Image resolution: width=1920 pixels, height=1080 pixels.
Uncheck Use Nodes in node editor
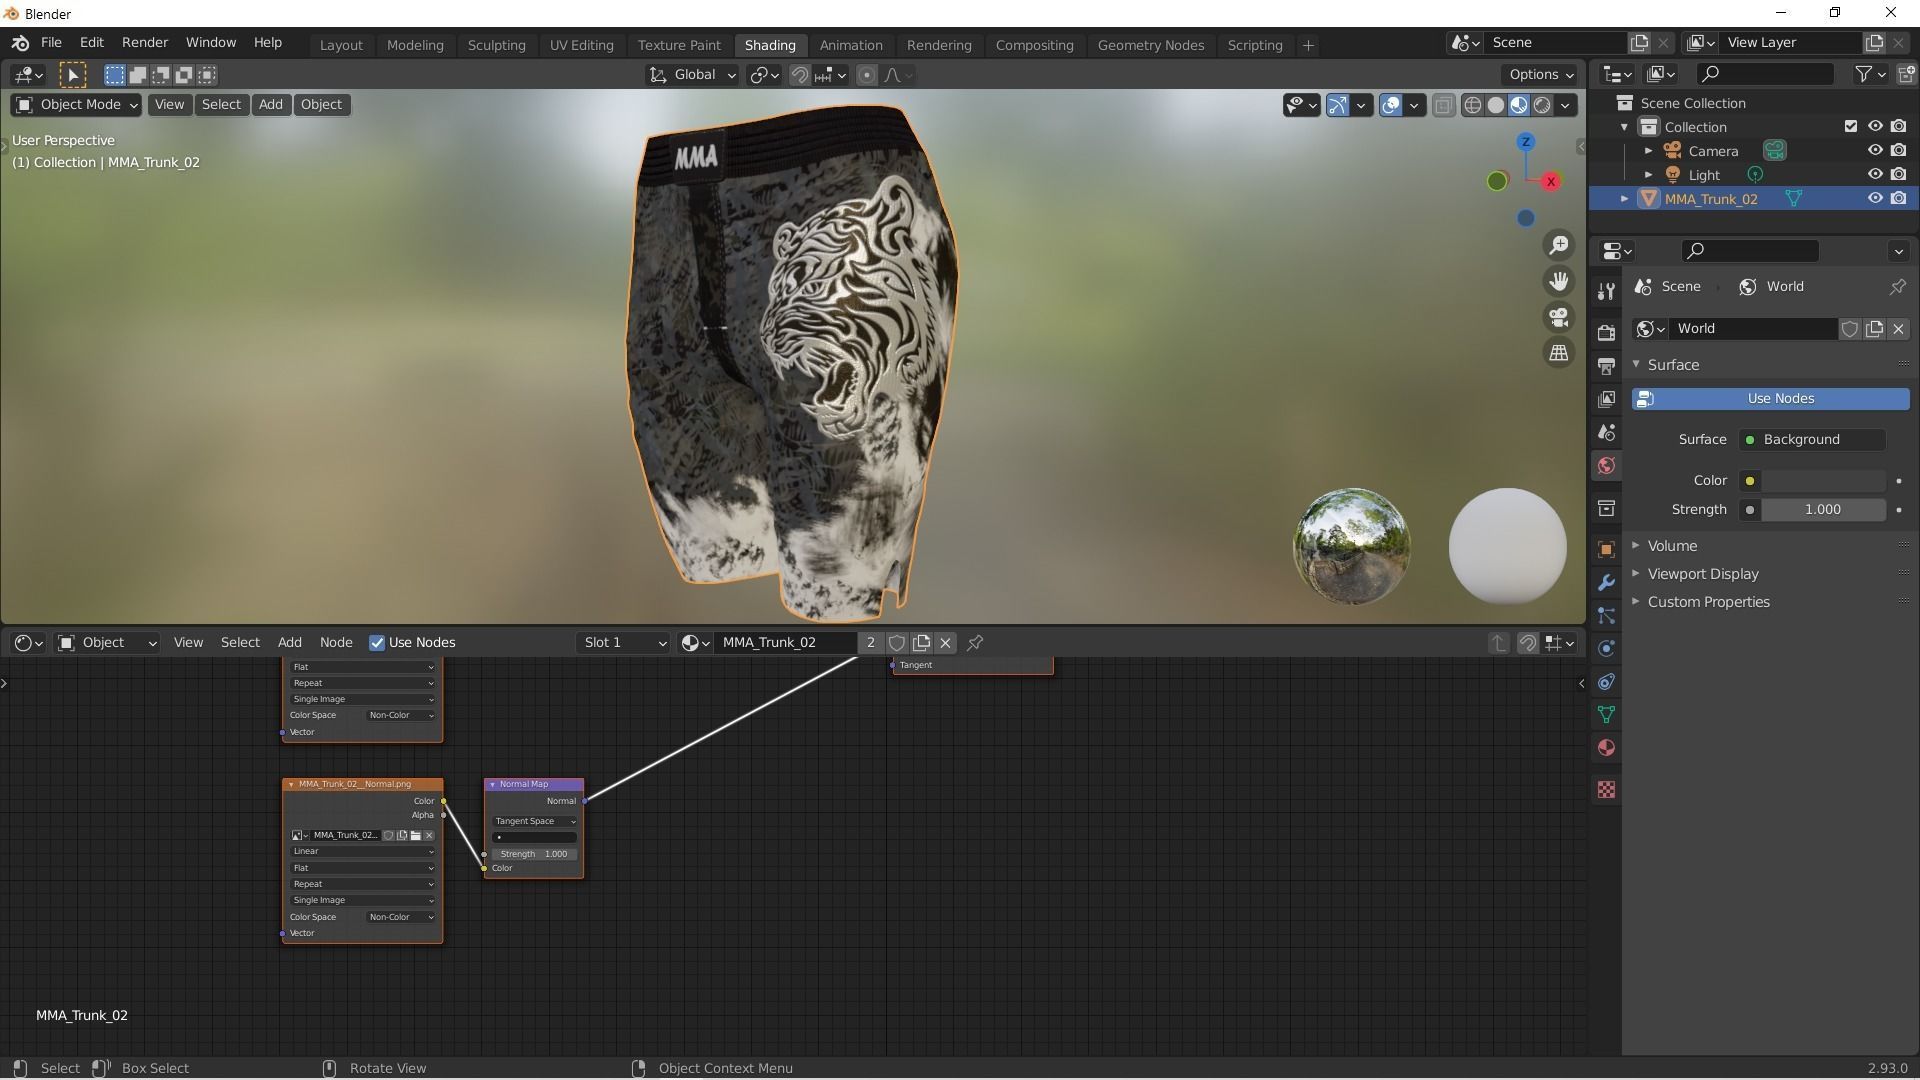377,643
